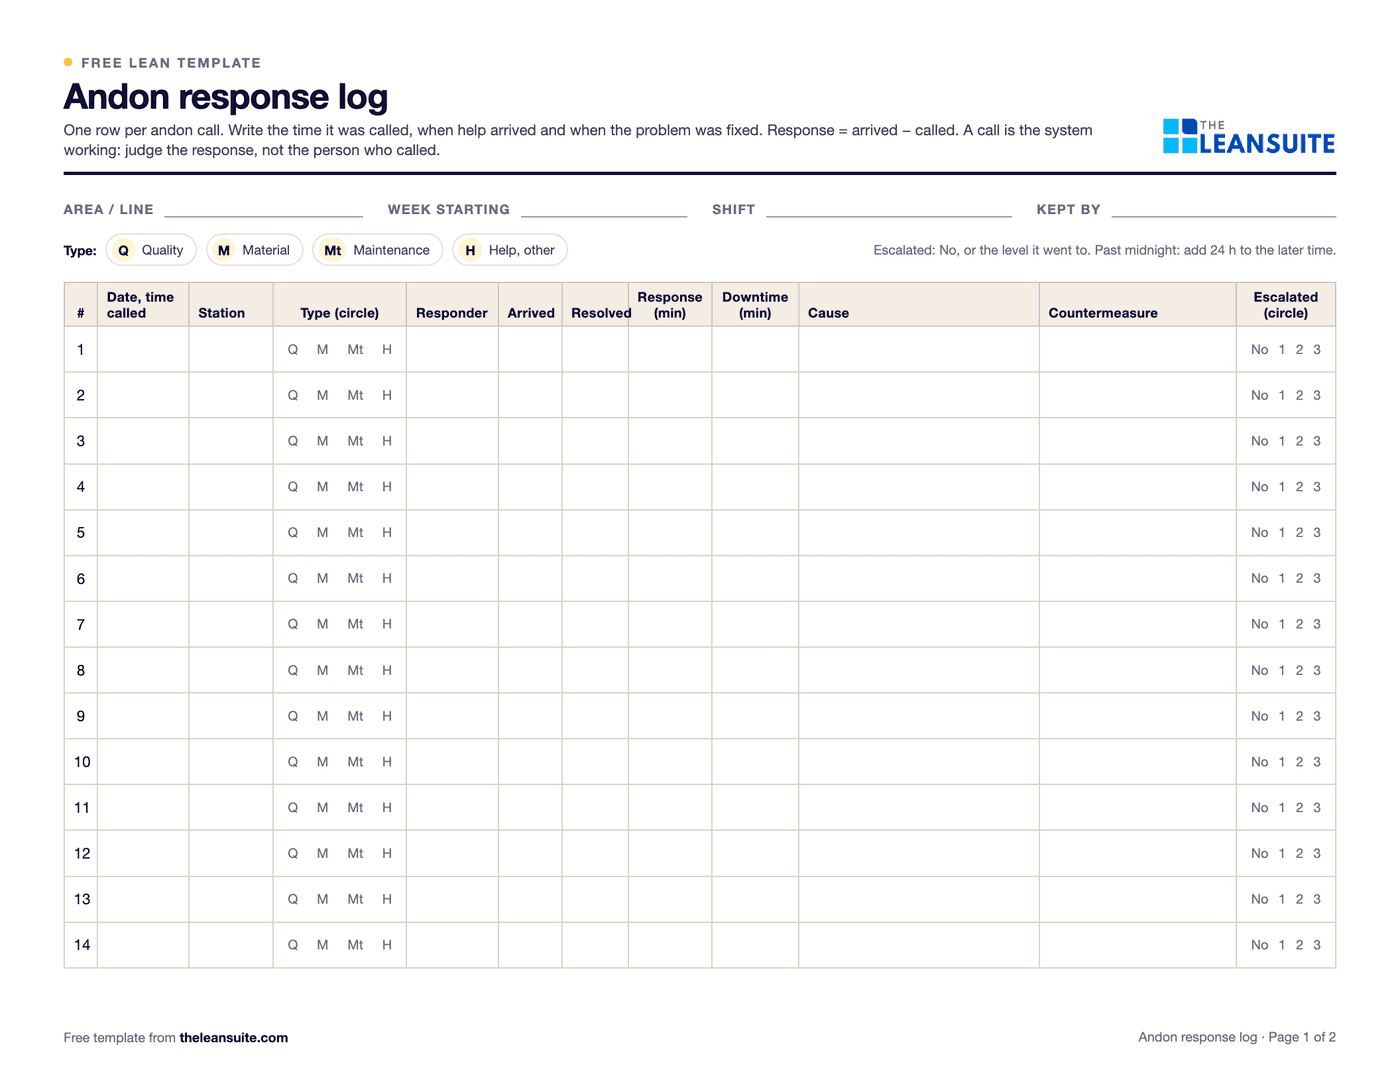1400x1082 pixels.
Task: Click the Date, time called cell in row 1
Action: tap(143, 350)
